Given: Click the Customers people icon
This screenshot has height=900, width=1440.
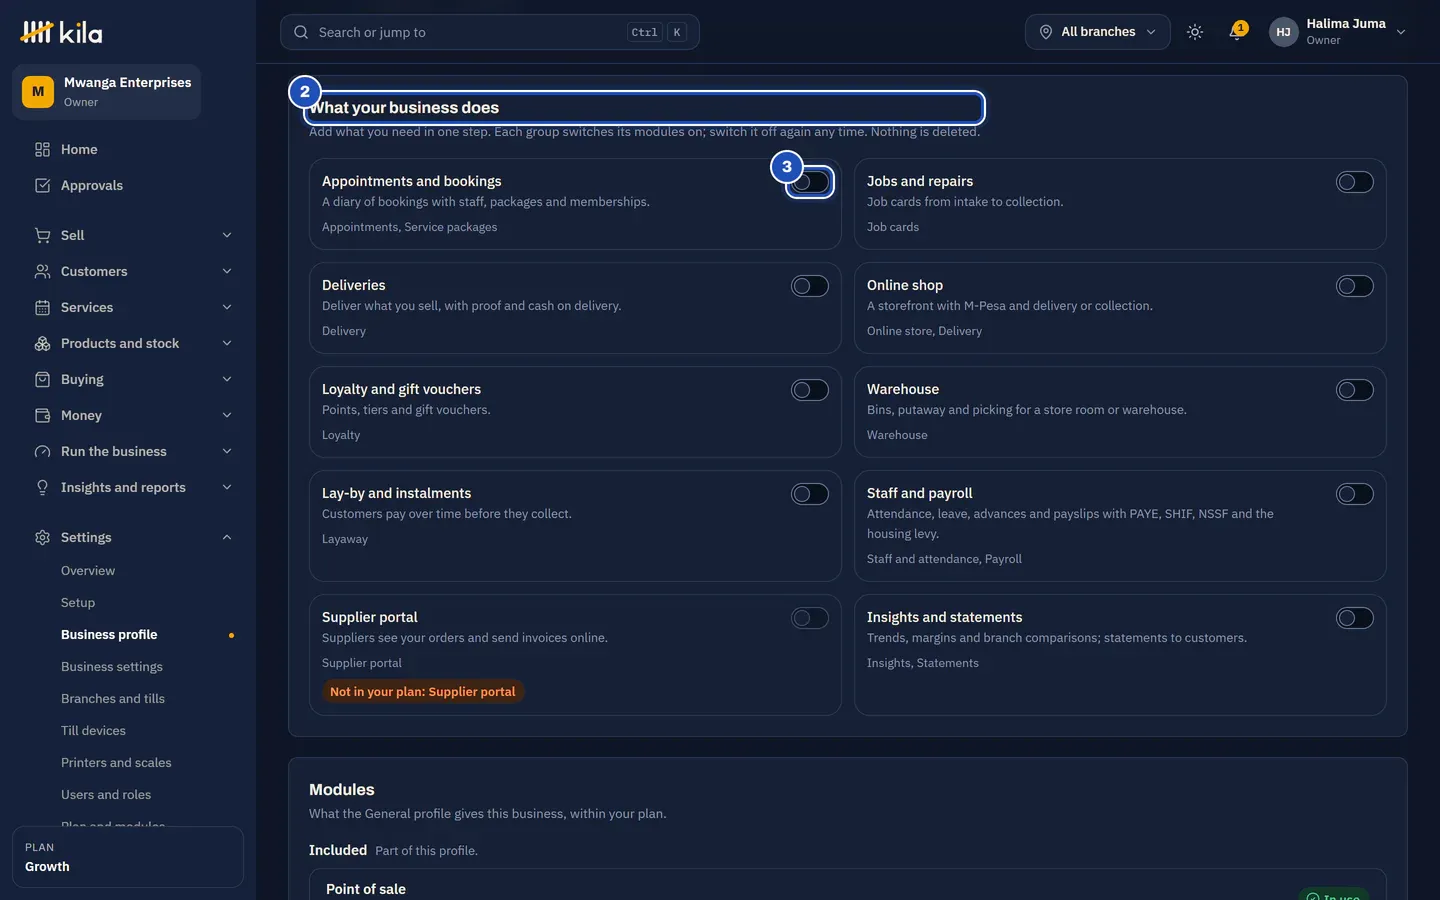Looking at the screenshot, I should click(x=42, y=271).
